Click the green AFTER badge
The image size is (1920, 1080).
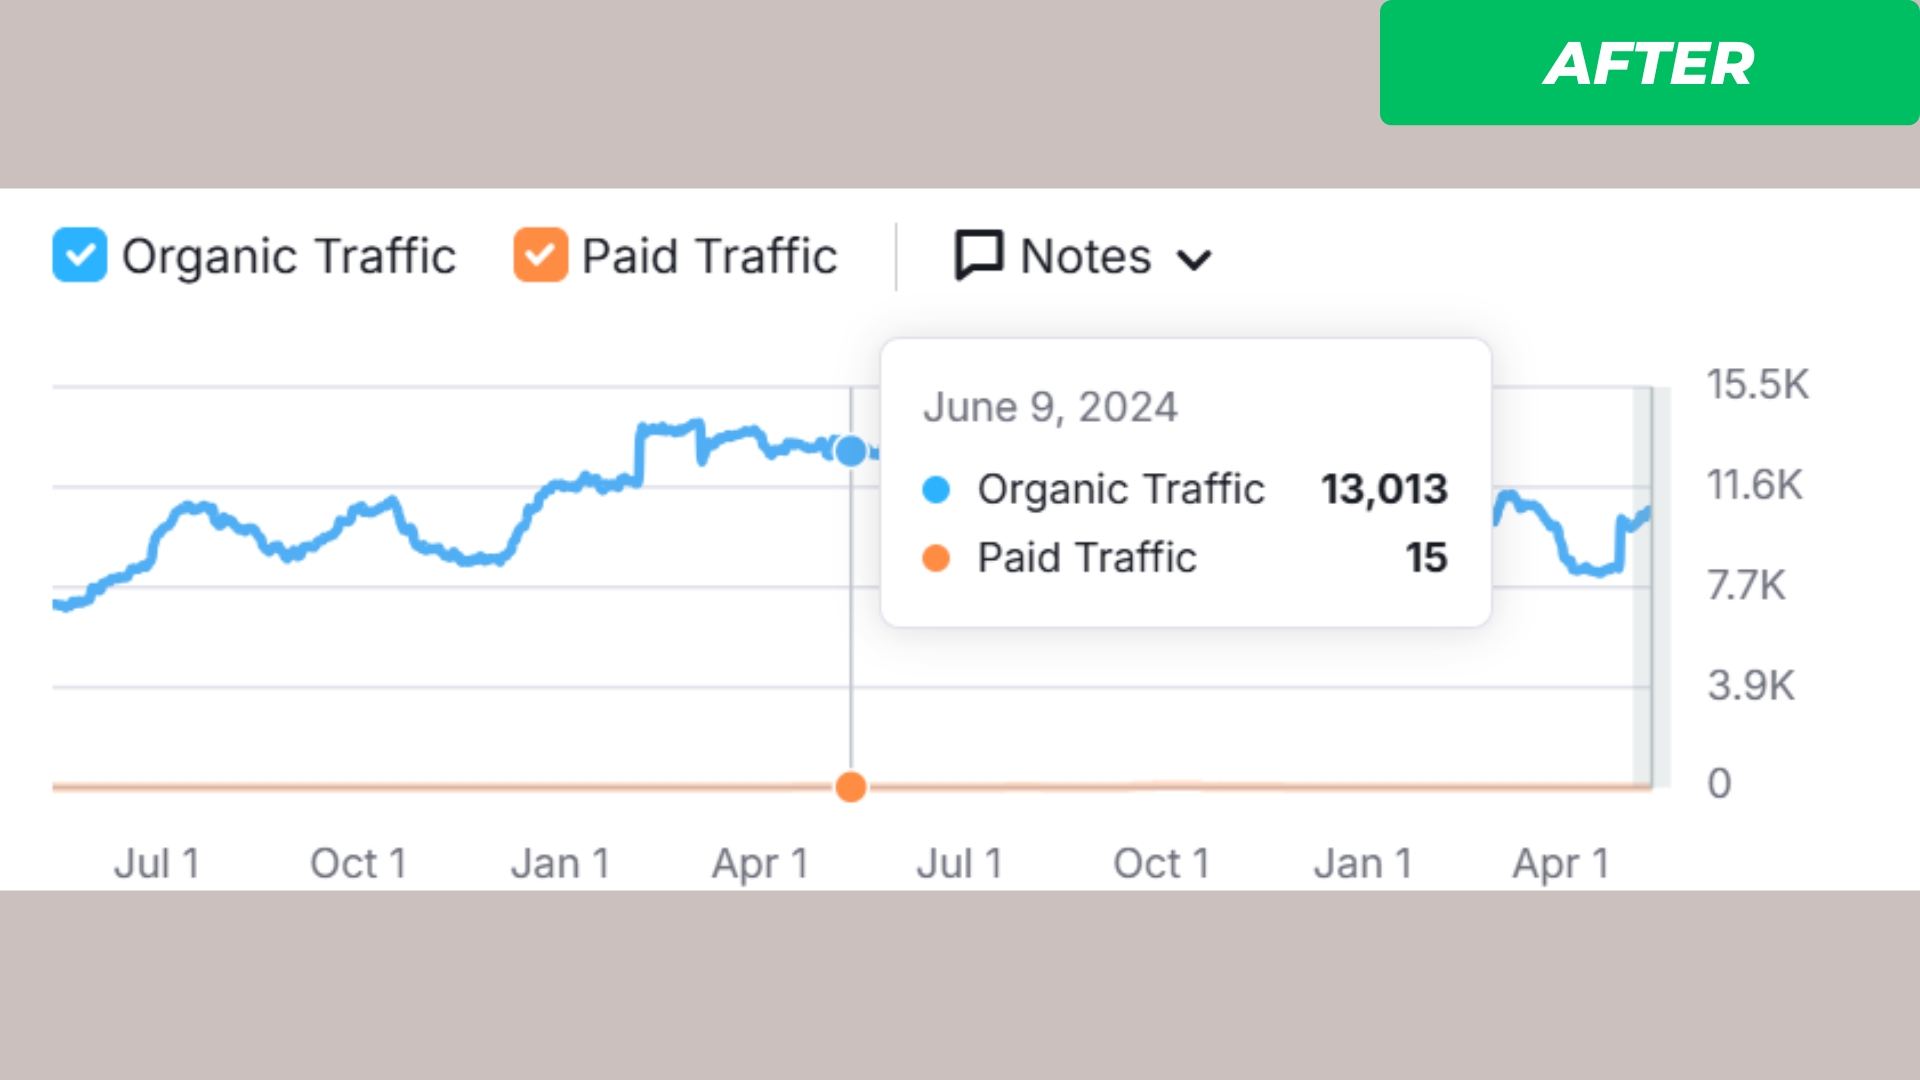coord(1649,63)
